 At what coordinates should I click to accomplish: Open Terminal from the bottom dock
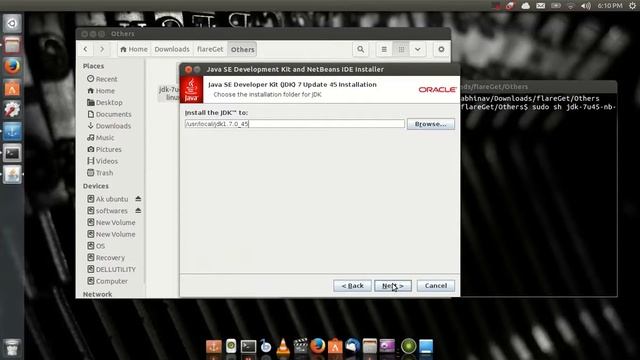[x=248, y=347]
